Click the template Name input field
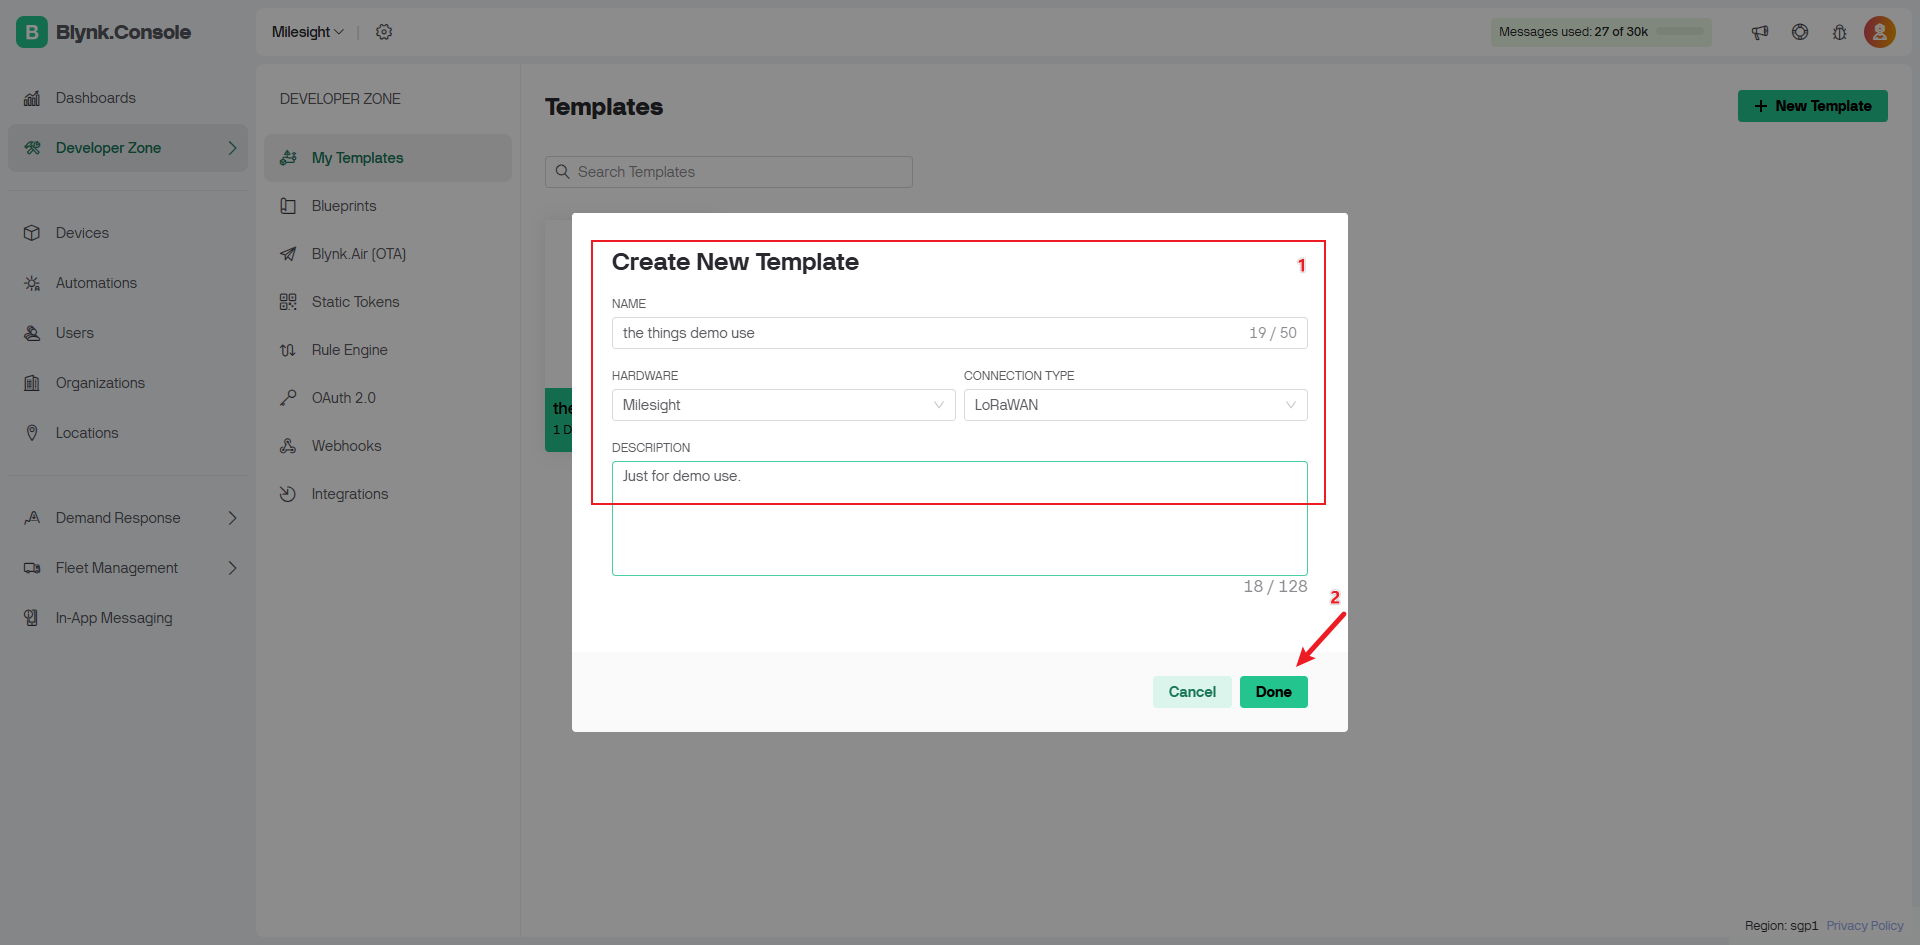 pos(959,333)
